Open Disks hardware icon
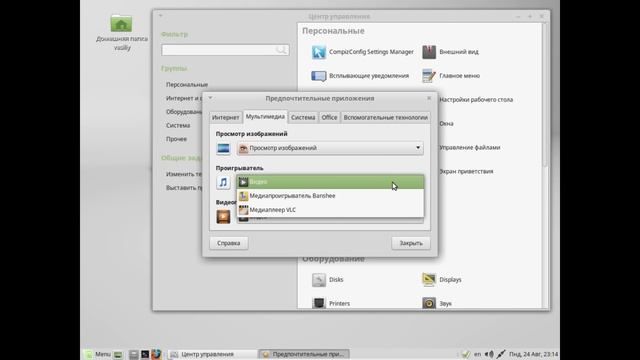This screenshot has height=360, width=640. [x=319, y=280]
